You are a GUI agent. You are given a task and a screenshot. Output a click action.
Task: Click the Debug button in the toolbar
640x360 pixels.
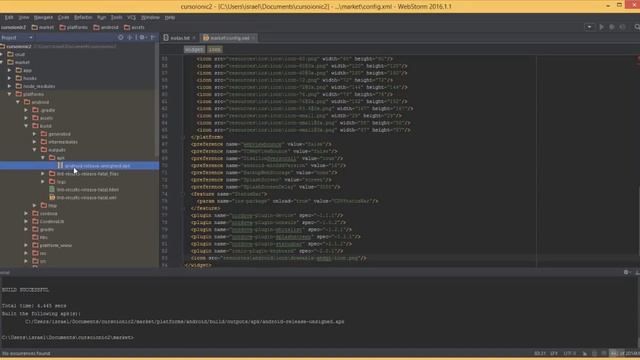point(612,27)
